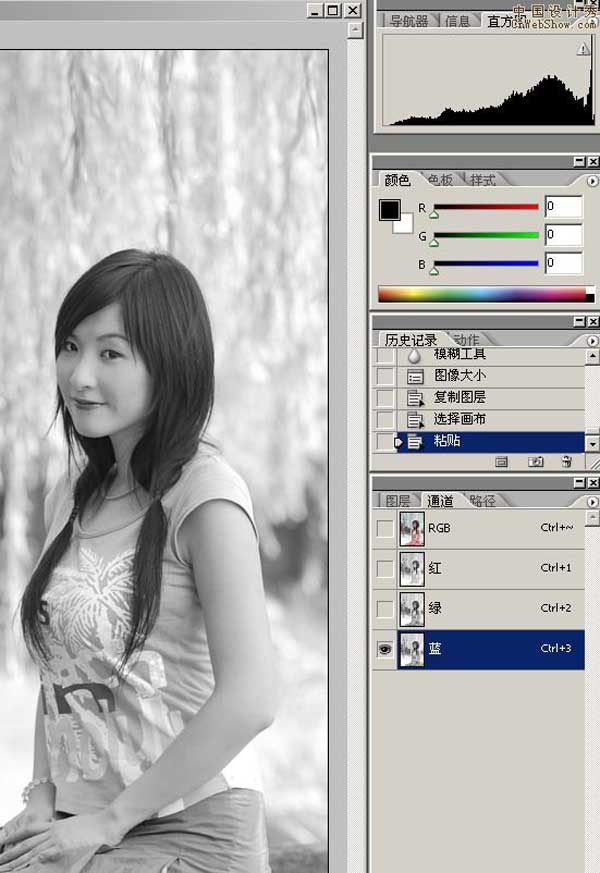The image size is (600, 873).
Task: Toggle visibility of the 绿 channel
Action: click(384, 609)
